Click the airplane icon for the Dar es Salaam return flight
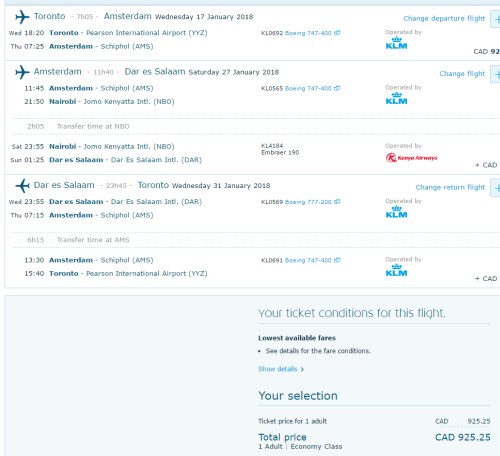 [x=22, y=186]
